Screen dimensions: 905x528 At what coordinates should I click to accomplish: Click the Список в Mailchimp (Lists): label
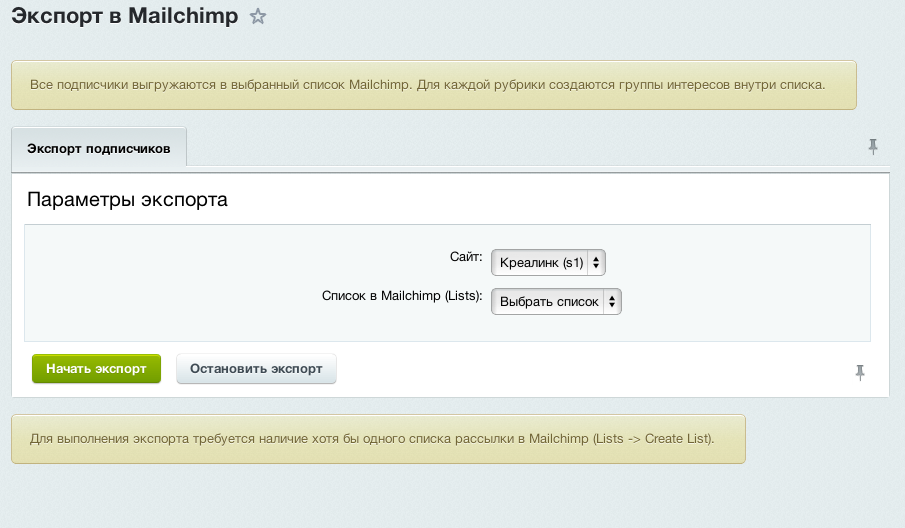[402, 296]
